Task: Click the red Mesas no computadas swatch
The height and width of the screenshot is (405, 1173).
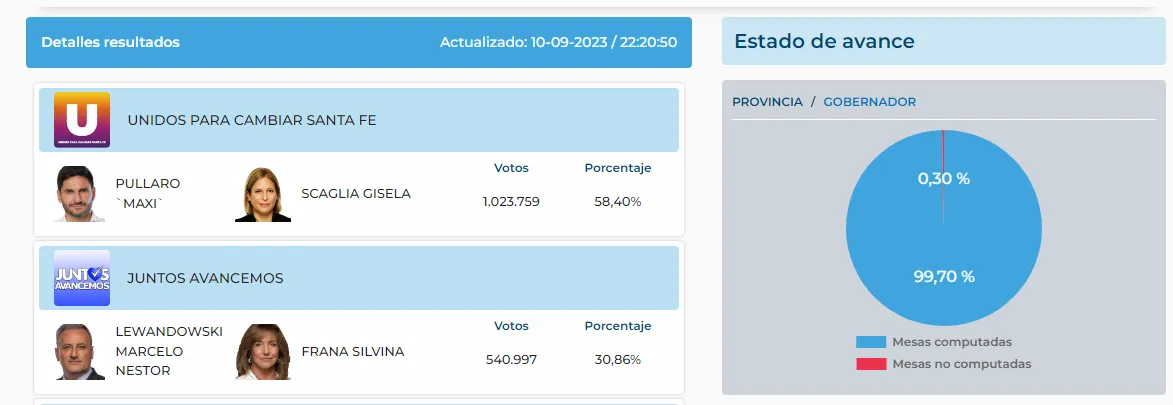Action: (x=870, y=364)
